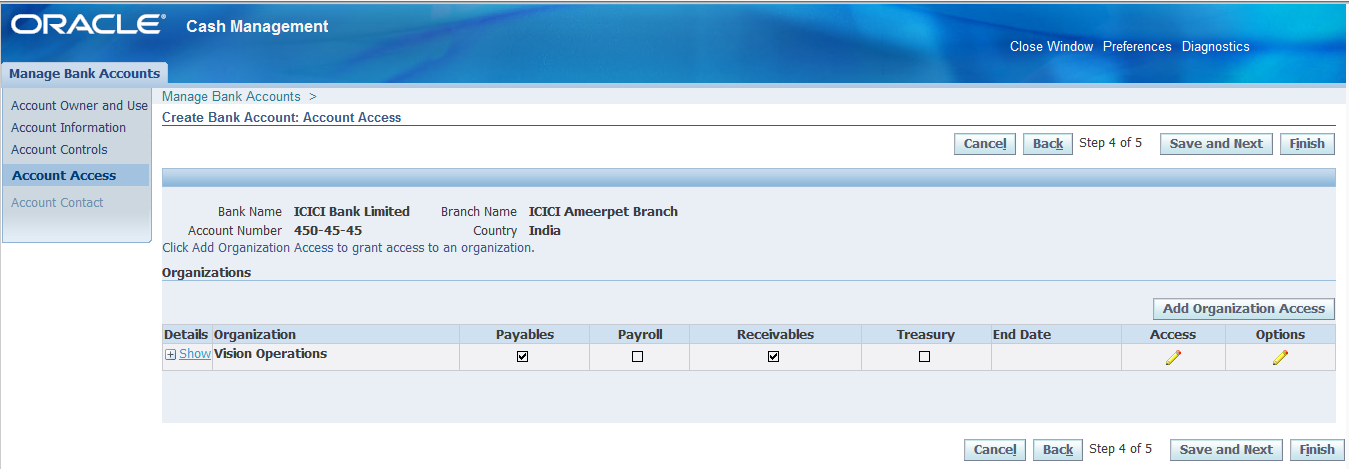The width and height of the screenshot is (1349, 469).
Task: Click Add Organization Access button
Action: [1243, 309]
